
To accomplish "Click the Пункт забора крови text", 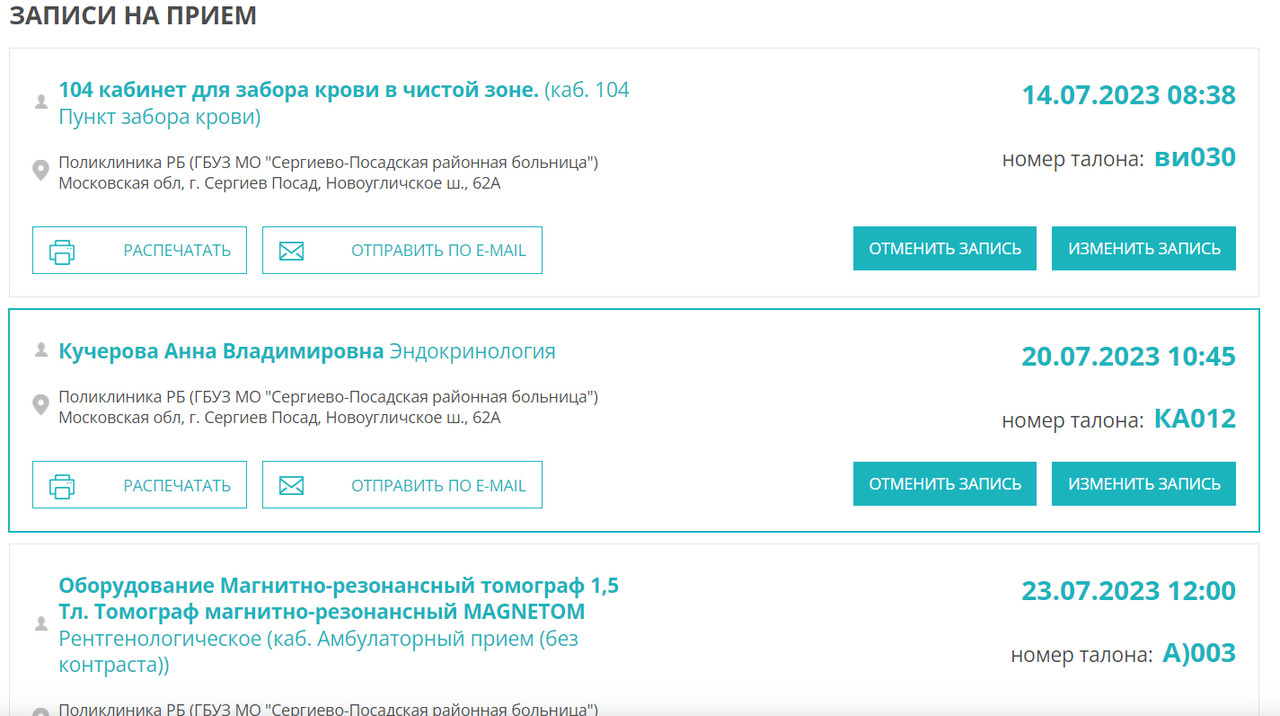I will click(x=160, y=118).
